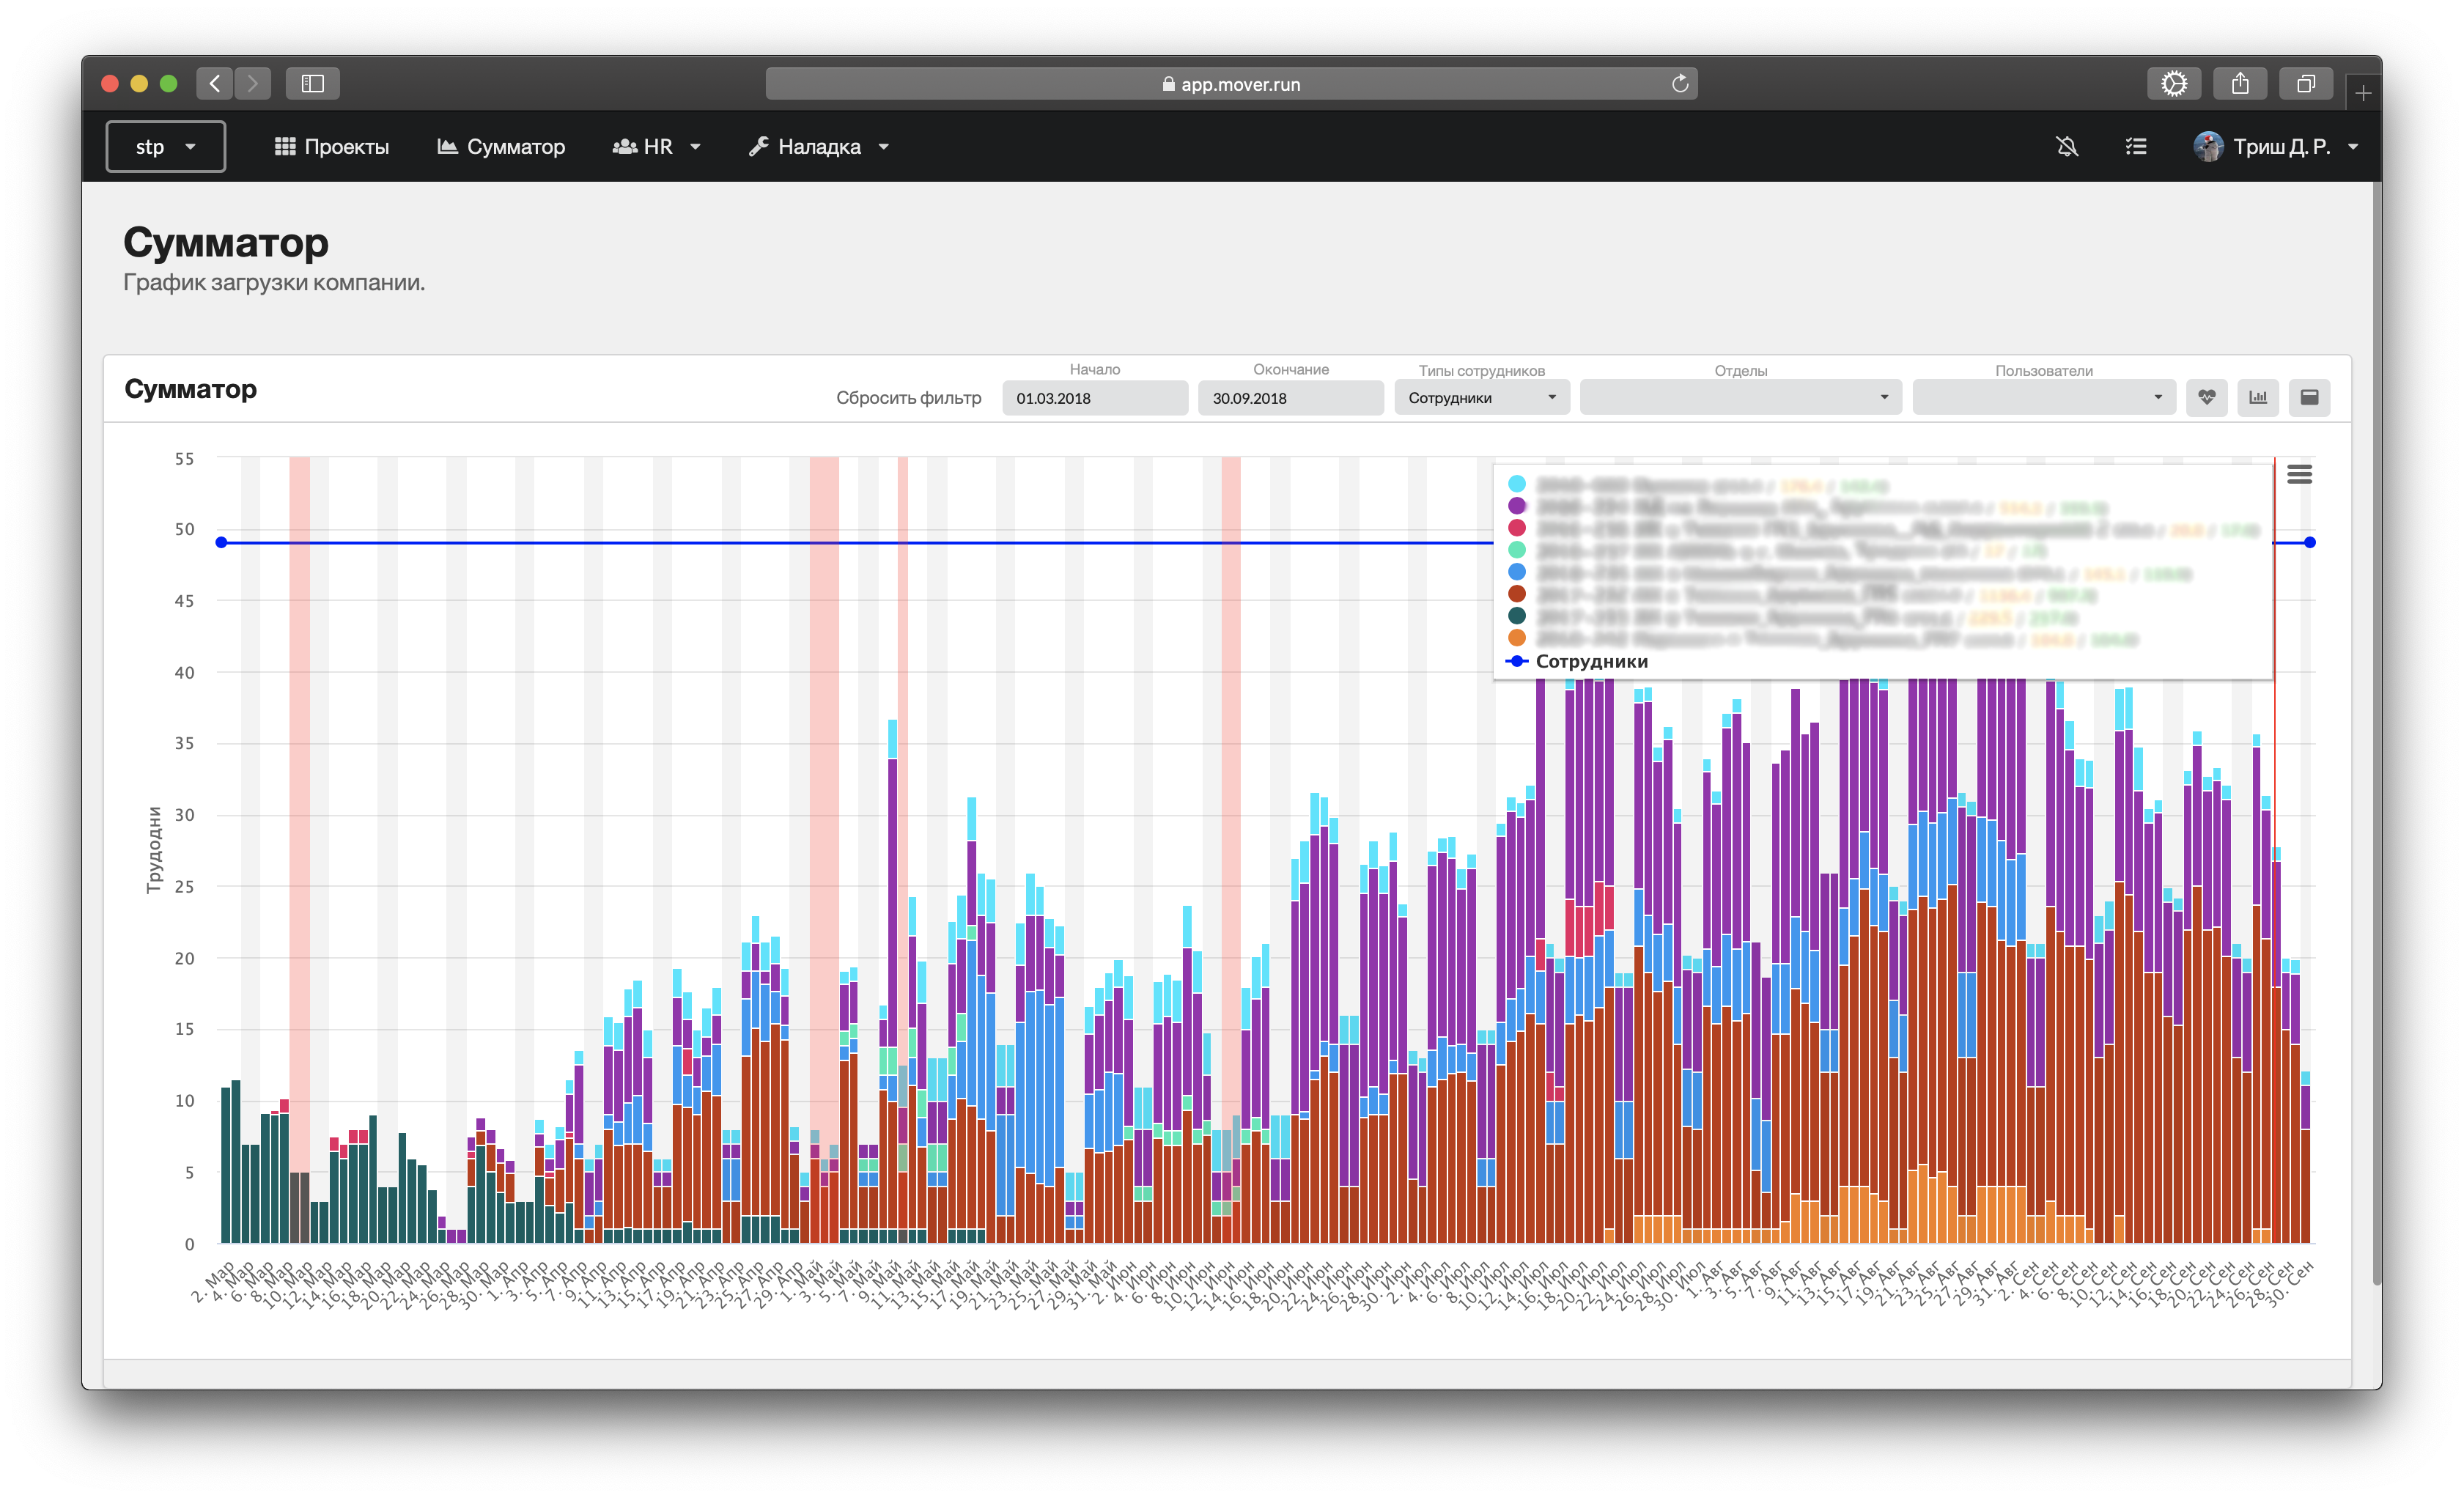
Task: Open the chart hamburger menu
Action: pos(2299,474)
